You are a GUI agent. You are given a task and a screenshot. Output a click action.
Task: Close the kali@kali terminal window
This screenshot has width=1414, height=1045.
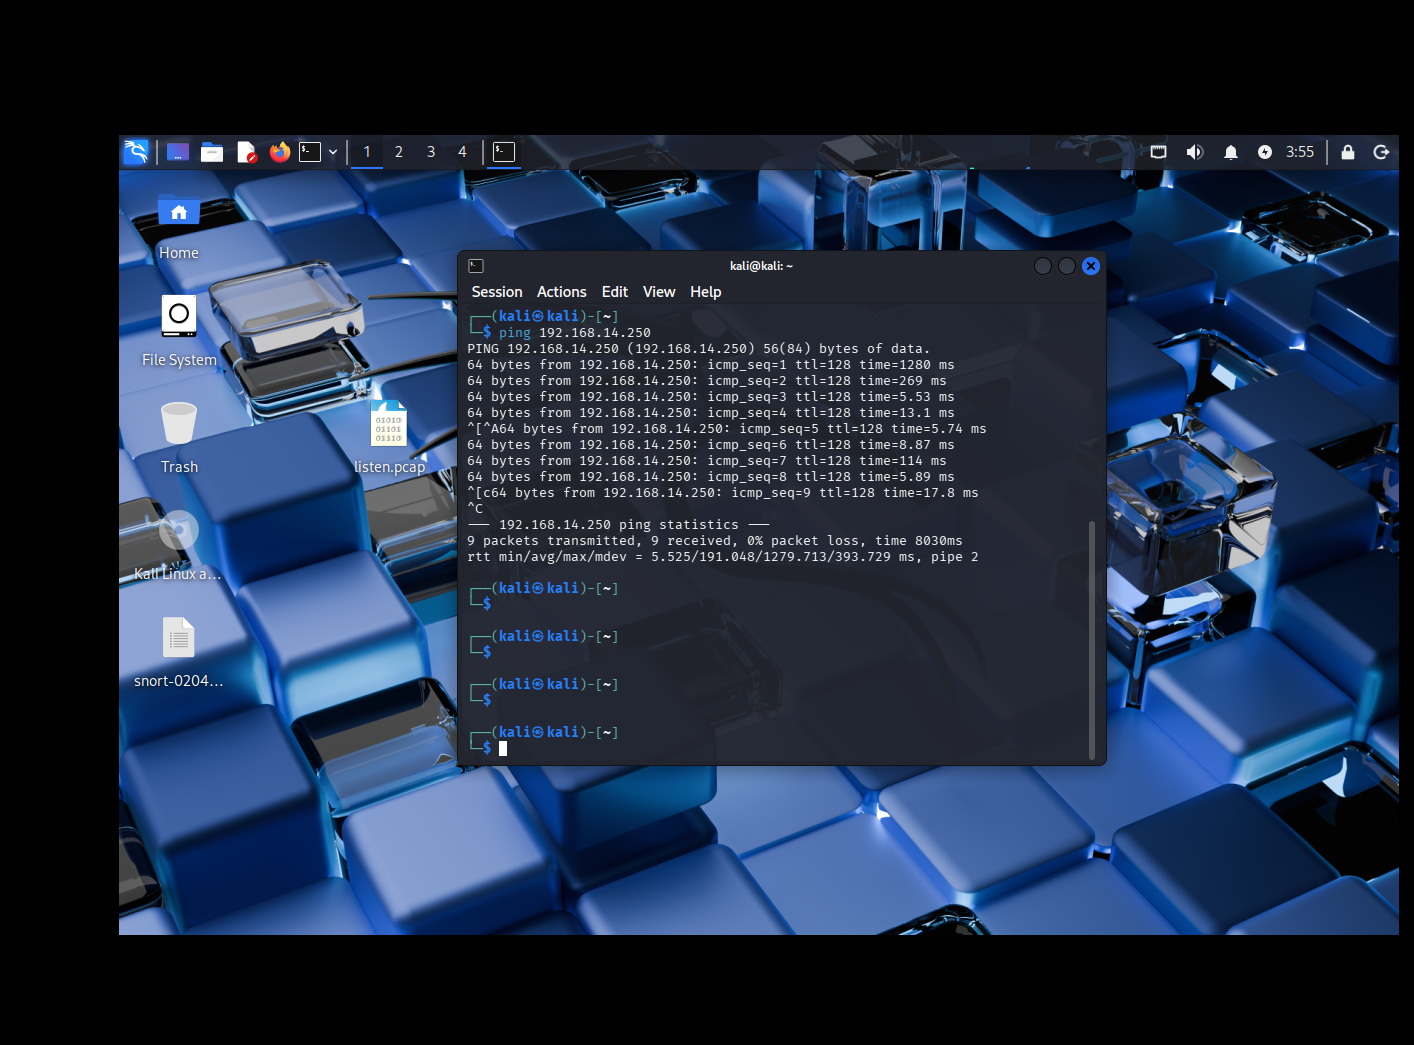click(1091, 266)
